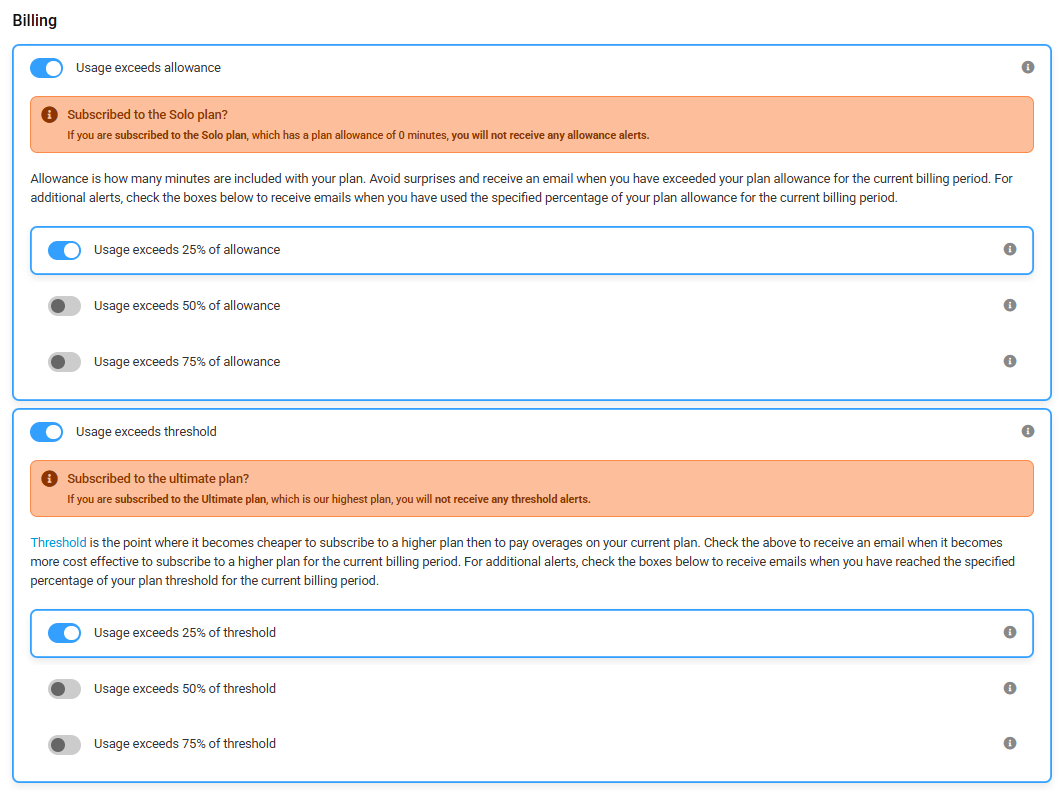Click 'Usage exceeds 75% of allowance' label
This screenshot has width=1061, height=791.
187,362
